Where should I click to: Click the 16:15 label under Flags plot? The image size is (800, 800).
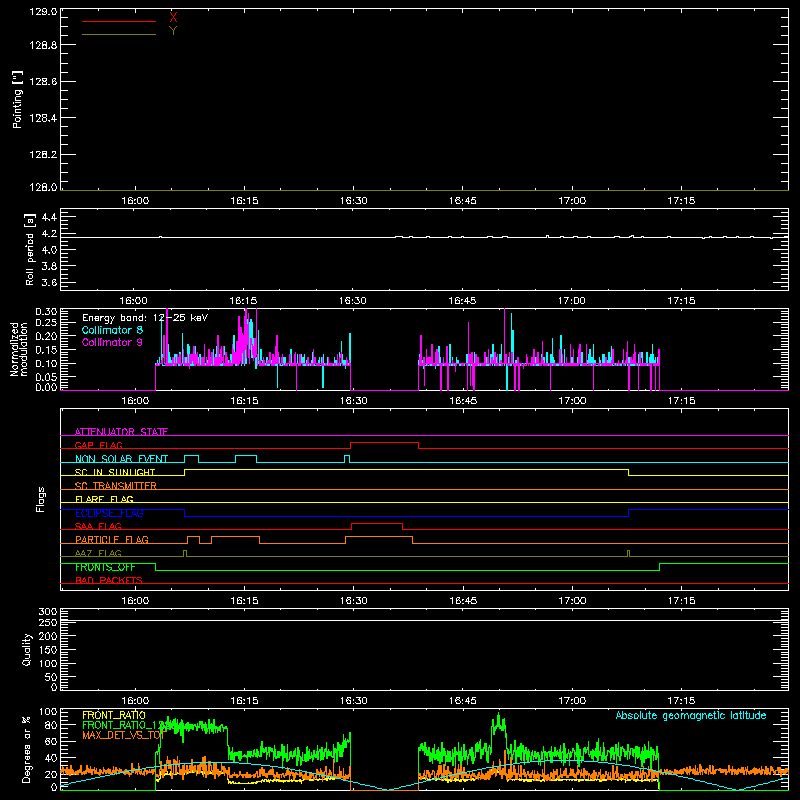pos(244,601)
